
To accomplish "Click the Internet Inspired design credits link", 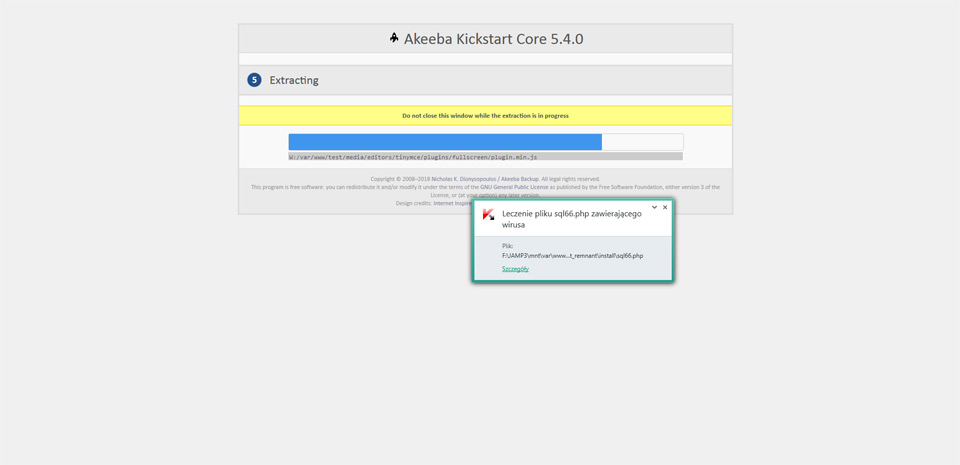I will 453,203.
